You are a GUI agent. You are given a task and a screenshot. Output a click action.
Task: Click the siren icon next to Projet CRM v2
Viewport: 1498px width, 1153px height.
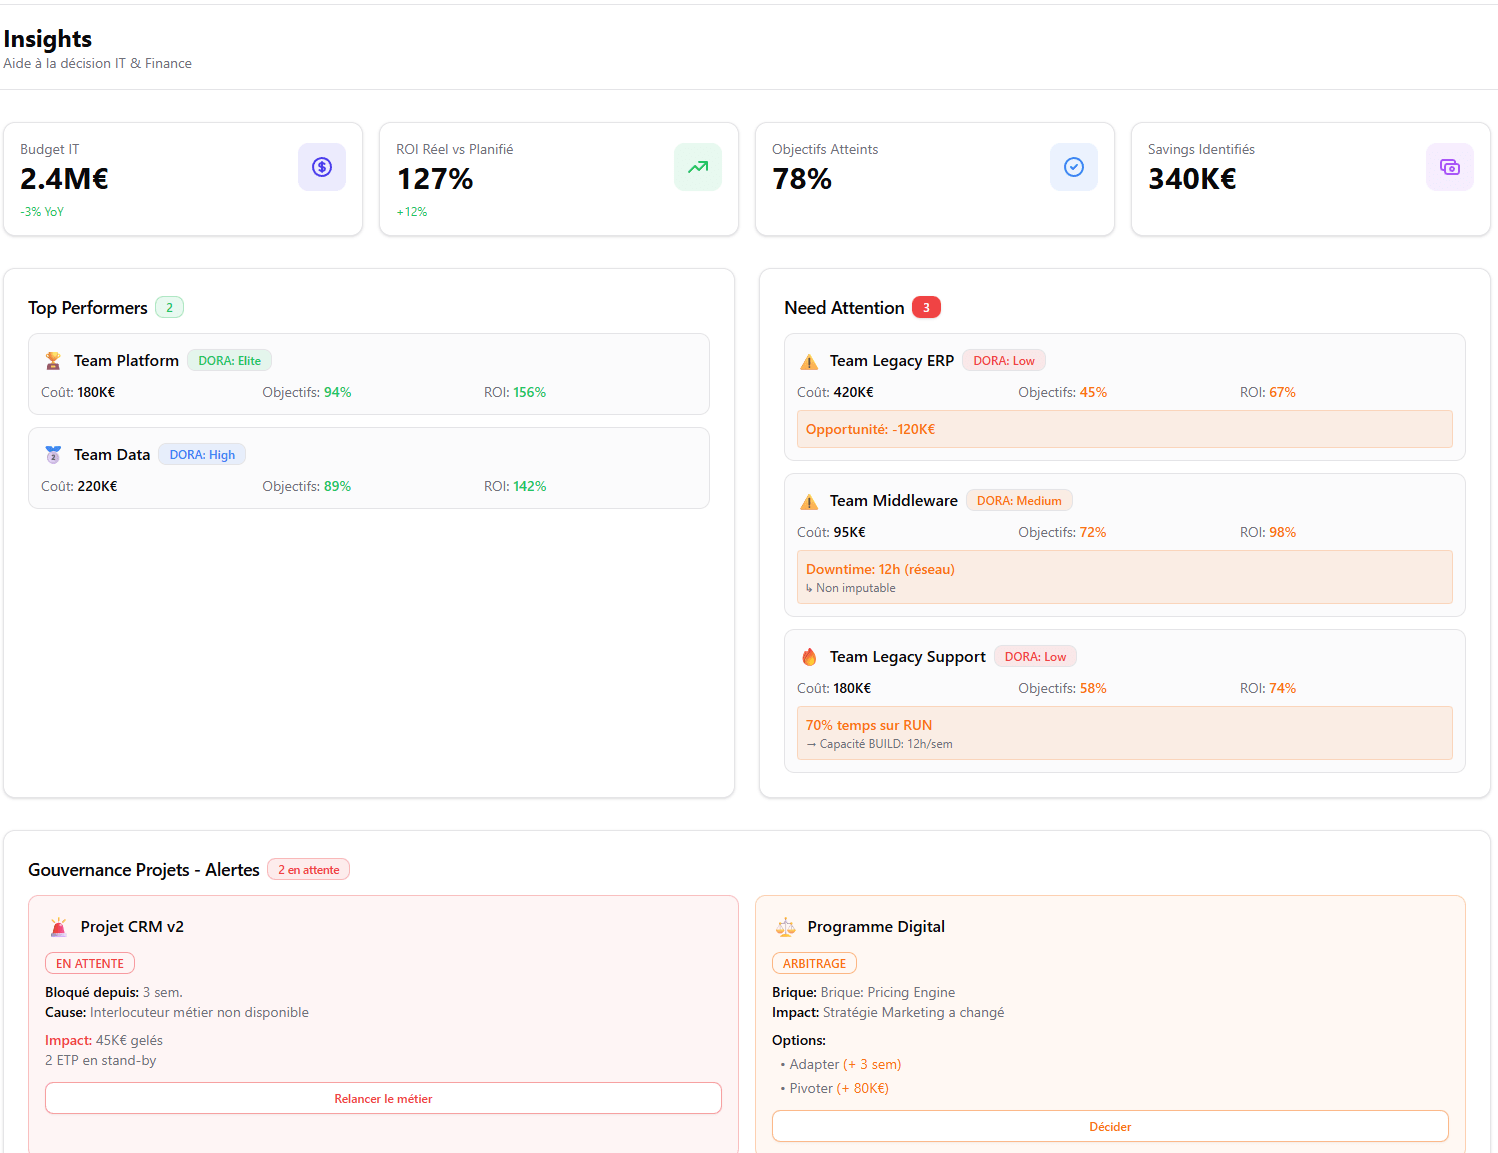pyautogui.click(x=59, y=927)
